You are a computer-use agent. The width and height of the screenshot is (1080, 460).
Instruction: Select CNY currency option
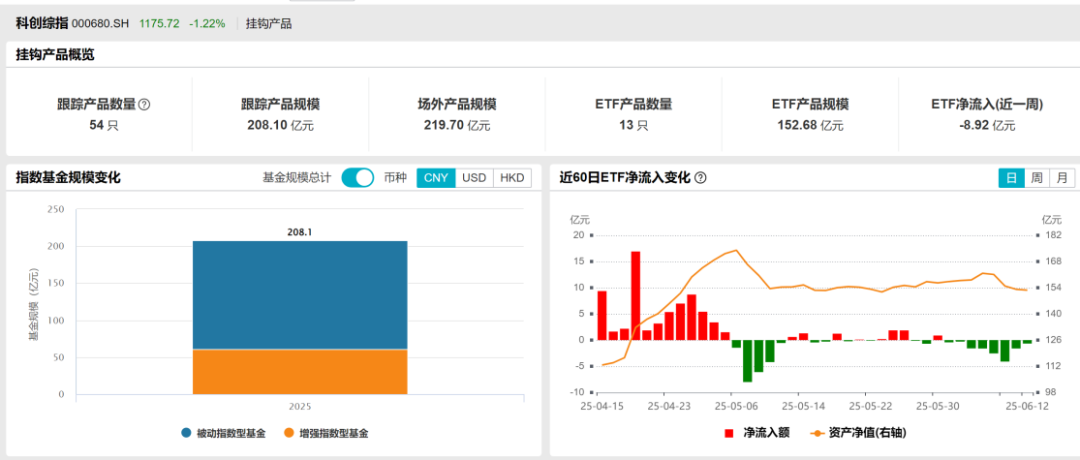[436, 178]
